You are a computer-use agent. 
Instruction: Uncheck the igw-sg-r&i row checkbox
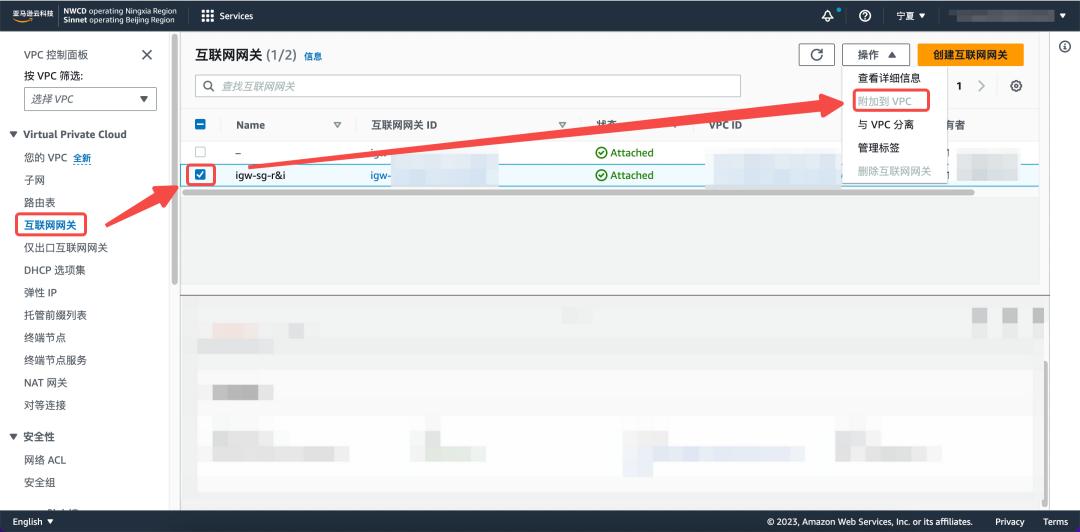[x=200, y=175]
